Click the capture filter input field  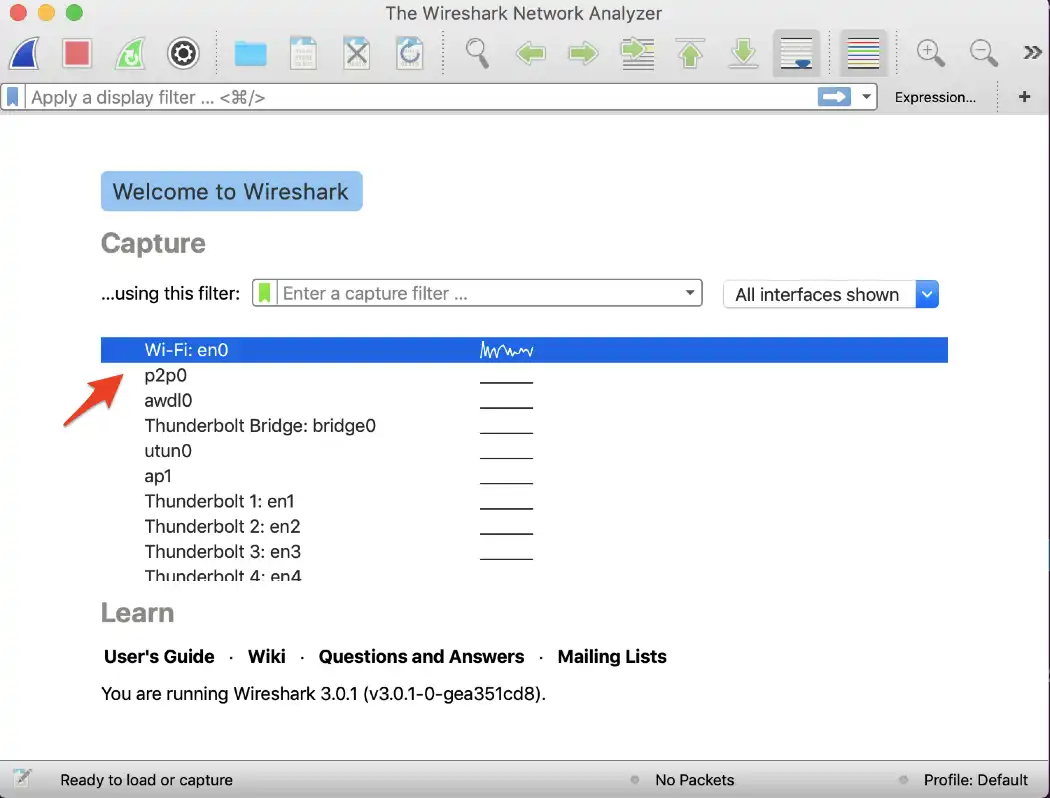(x=479, y=293)
